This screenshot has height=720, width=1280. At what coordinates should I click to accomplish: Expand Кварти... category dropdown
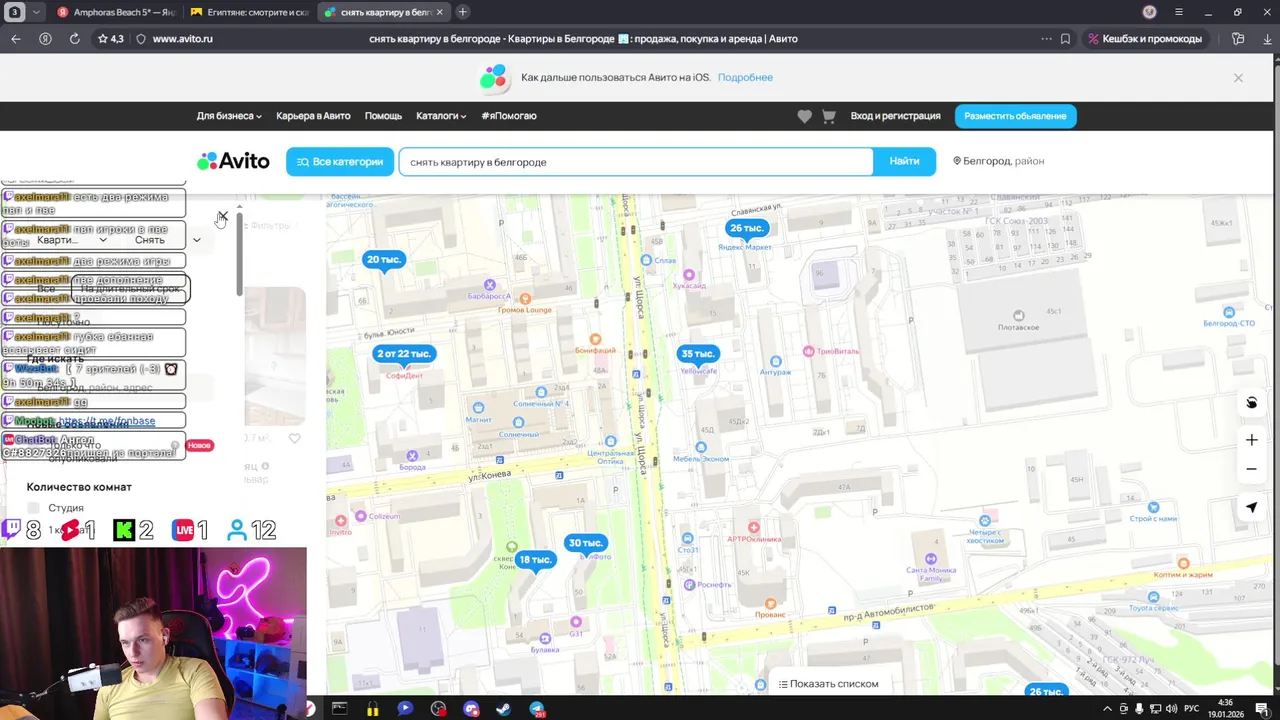(x=71, y=240)
